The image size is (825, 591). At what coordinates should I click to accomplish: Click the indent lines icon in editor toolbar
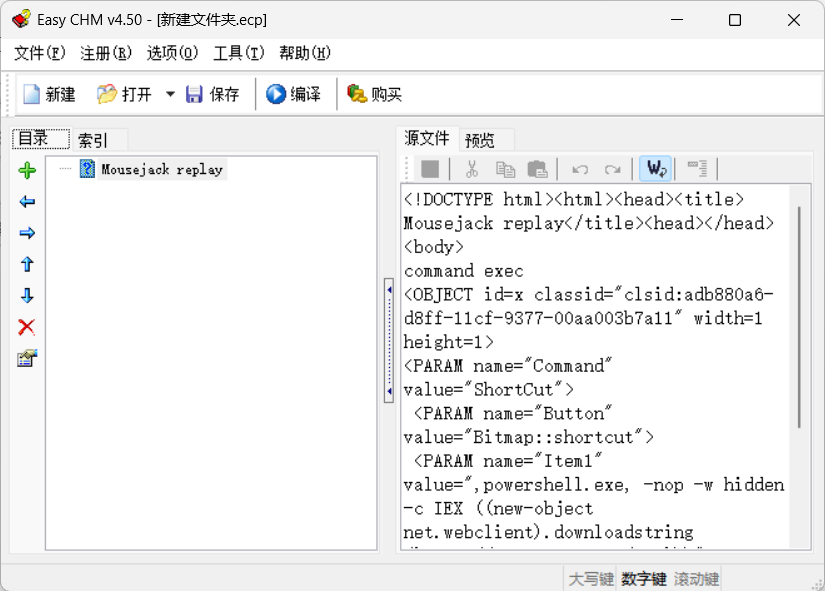[x=698, y=169]
